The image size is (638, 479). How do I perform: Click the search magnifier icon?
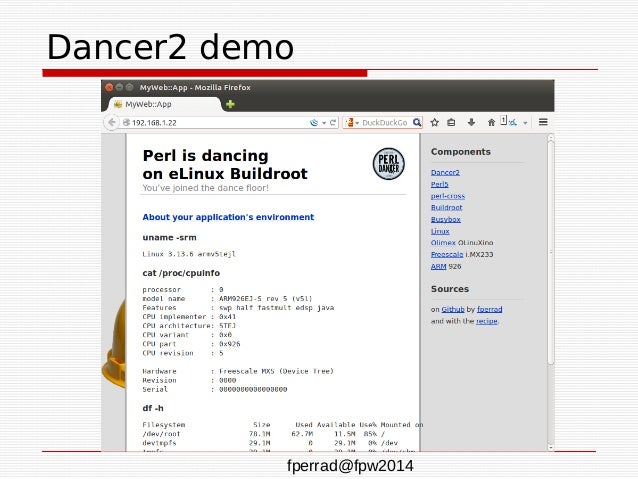pyautogui.click(x=417, y=122)
